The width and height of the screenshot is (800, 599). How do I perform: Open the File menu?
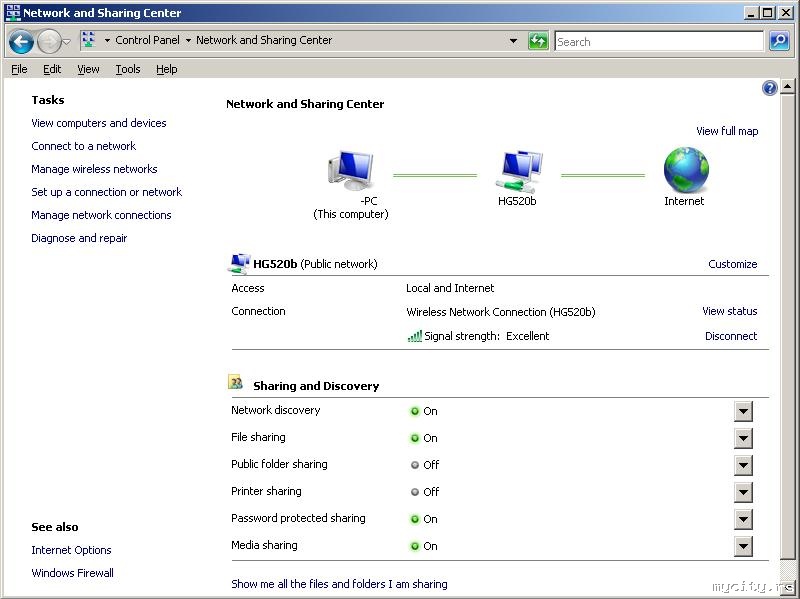[19, 69]
